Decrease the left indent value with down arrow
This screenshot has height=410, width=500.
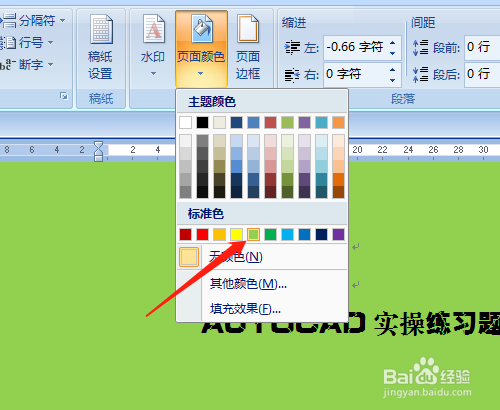[393, 53]
